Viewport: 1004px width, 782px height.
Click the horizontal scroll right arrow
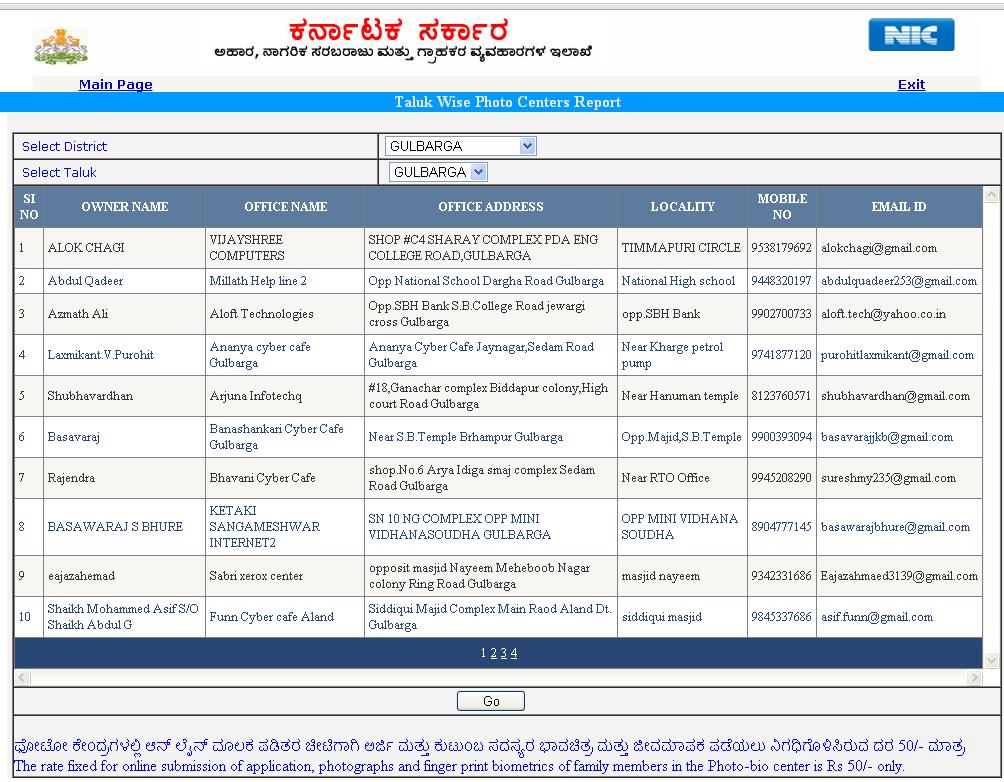point(975,677)
